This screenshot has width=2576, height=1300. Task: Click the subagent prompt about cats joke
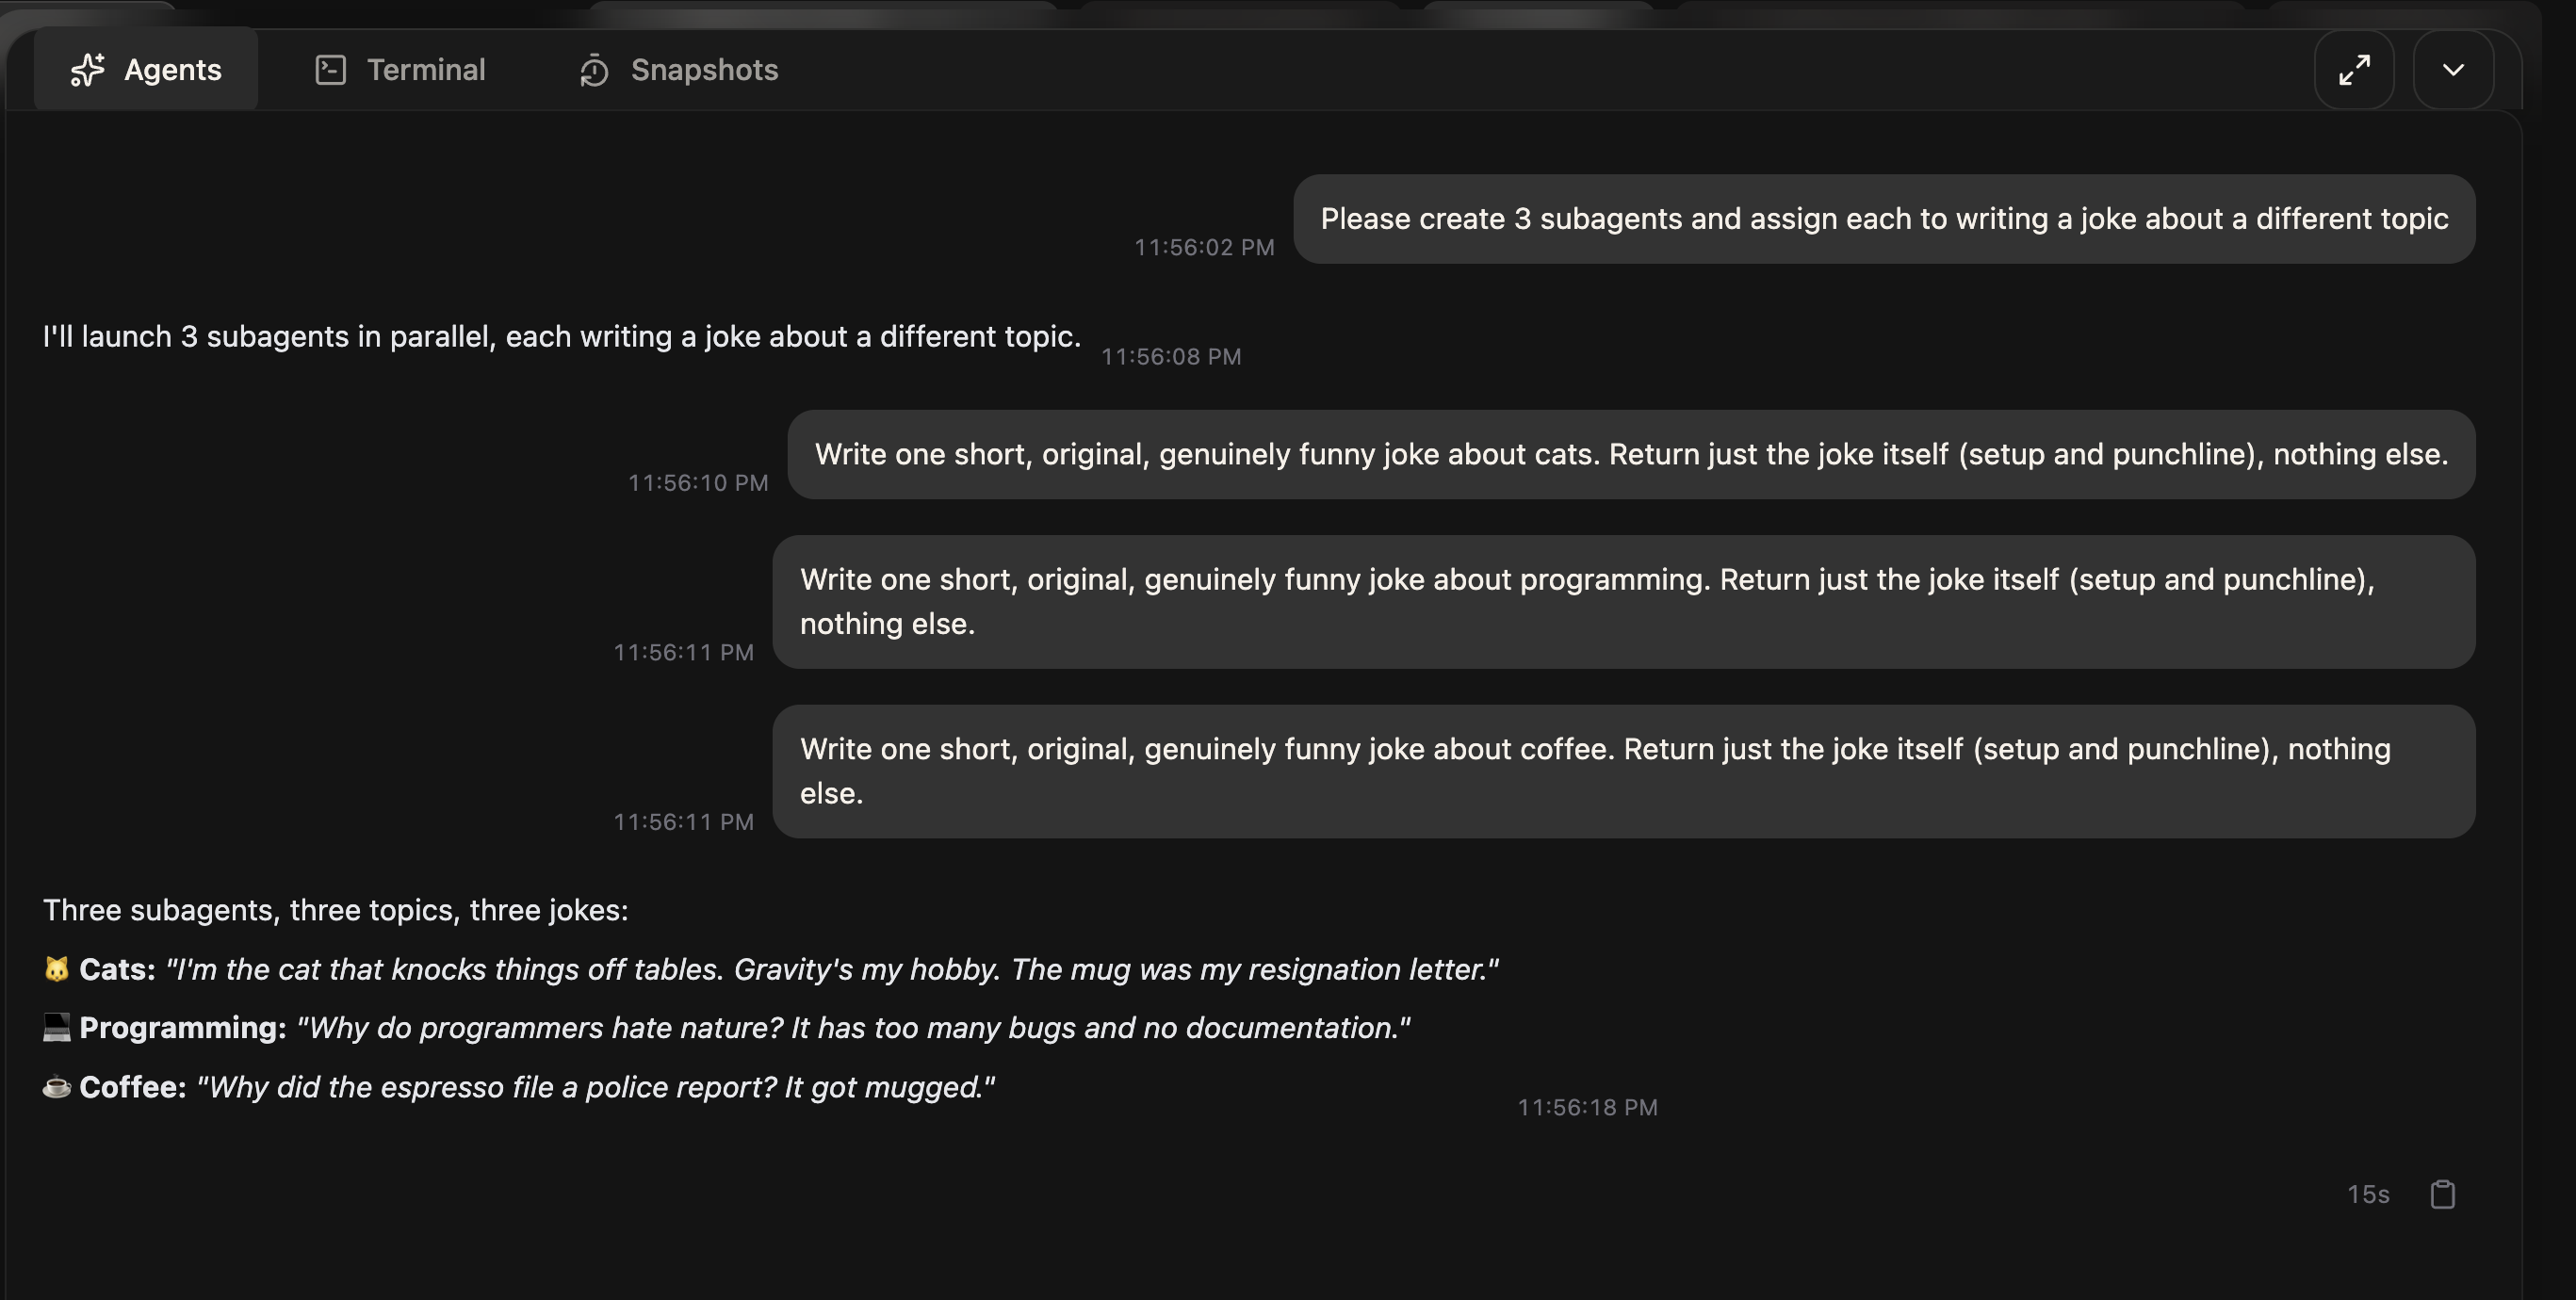[1631, 454]
